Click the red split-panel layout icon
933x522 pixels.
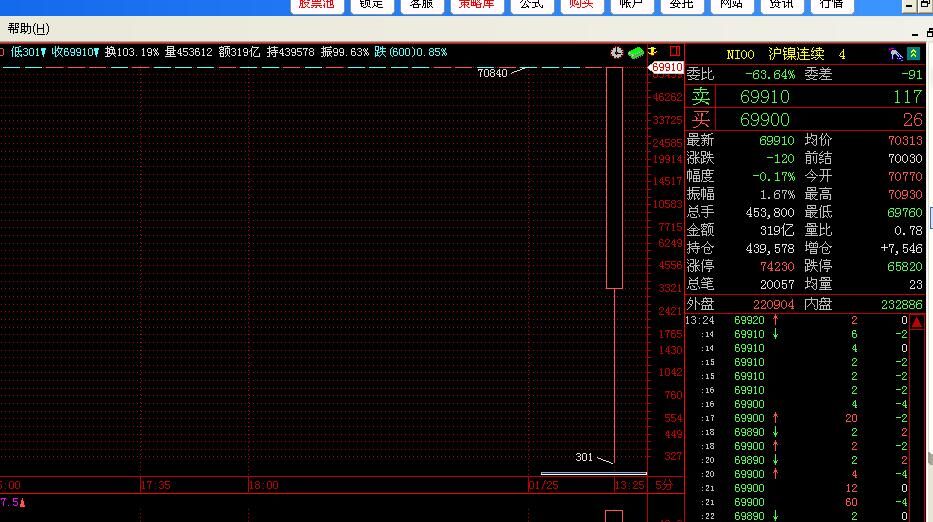(675, 52)
